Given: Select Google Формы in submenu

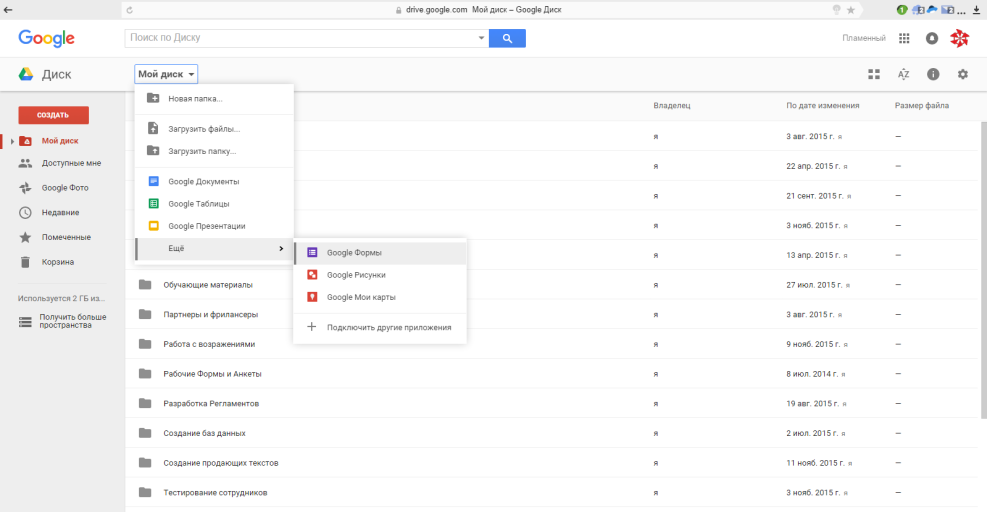Looking at the screenshot, I should coord(380,253).
